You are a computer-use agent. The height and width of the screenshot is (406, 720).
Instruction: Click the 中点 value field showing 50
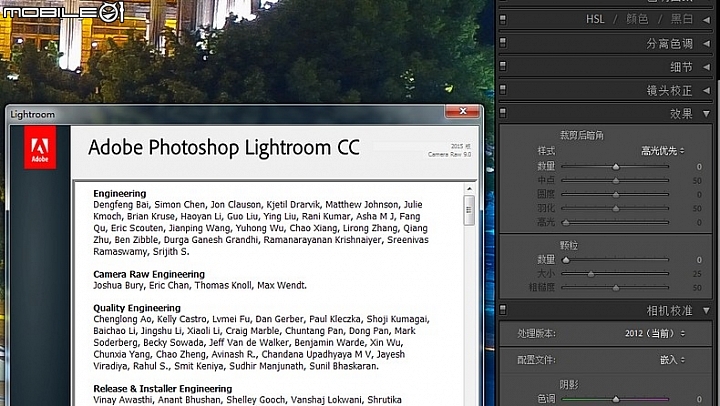(x=697, y=180)
